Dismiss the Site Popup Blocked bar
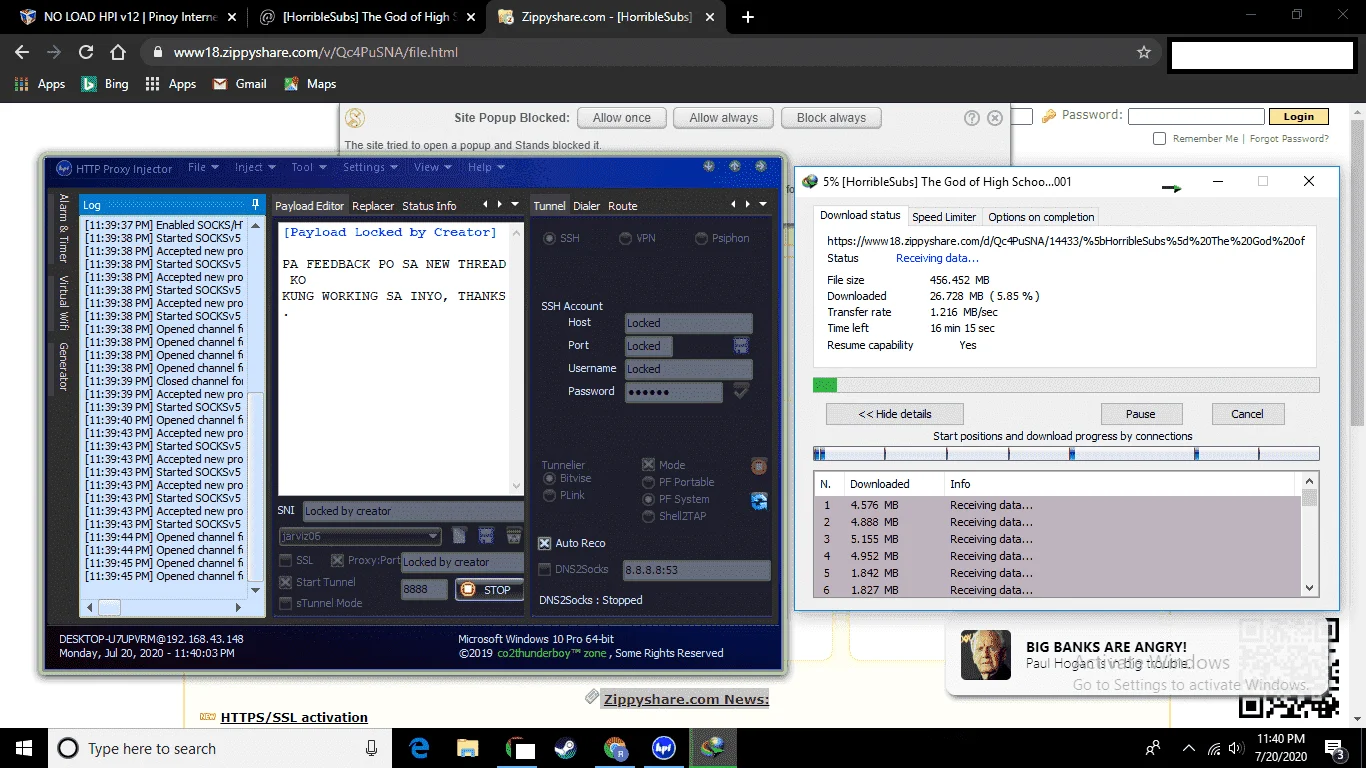 (995, 118)
